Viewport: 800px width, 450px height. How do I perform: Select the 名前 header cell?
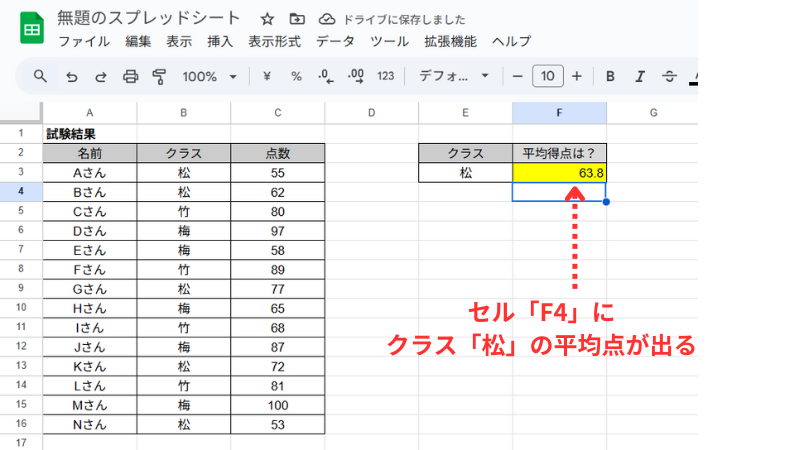[x=90, y=153]
